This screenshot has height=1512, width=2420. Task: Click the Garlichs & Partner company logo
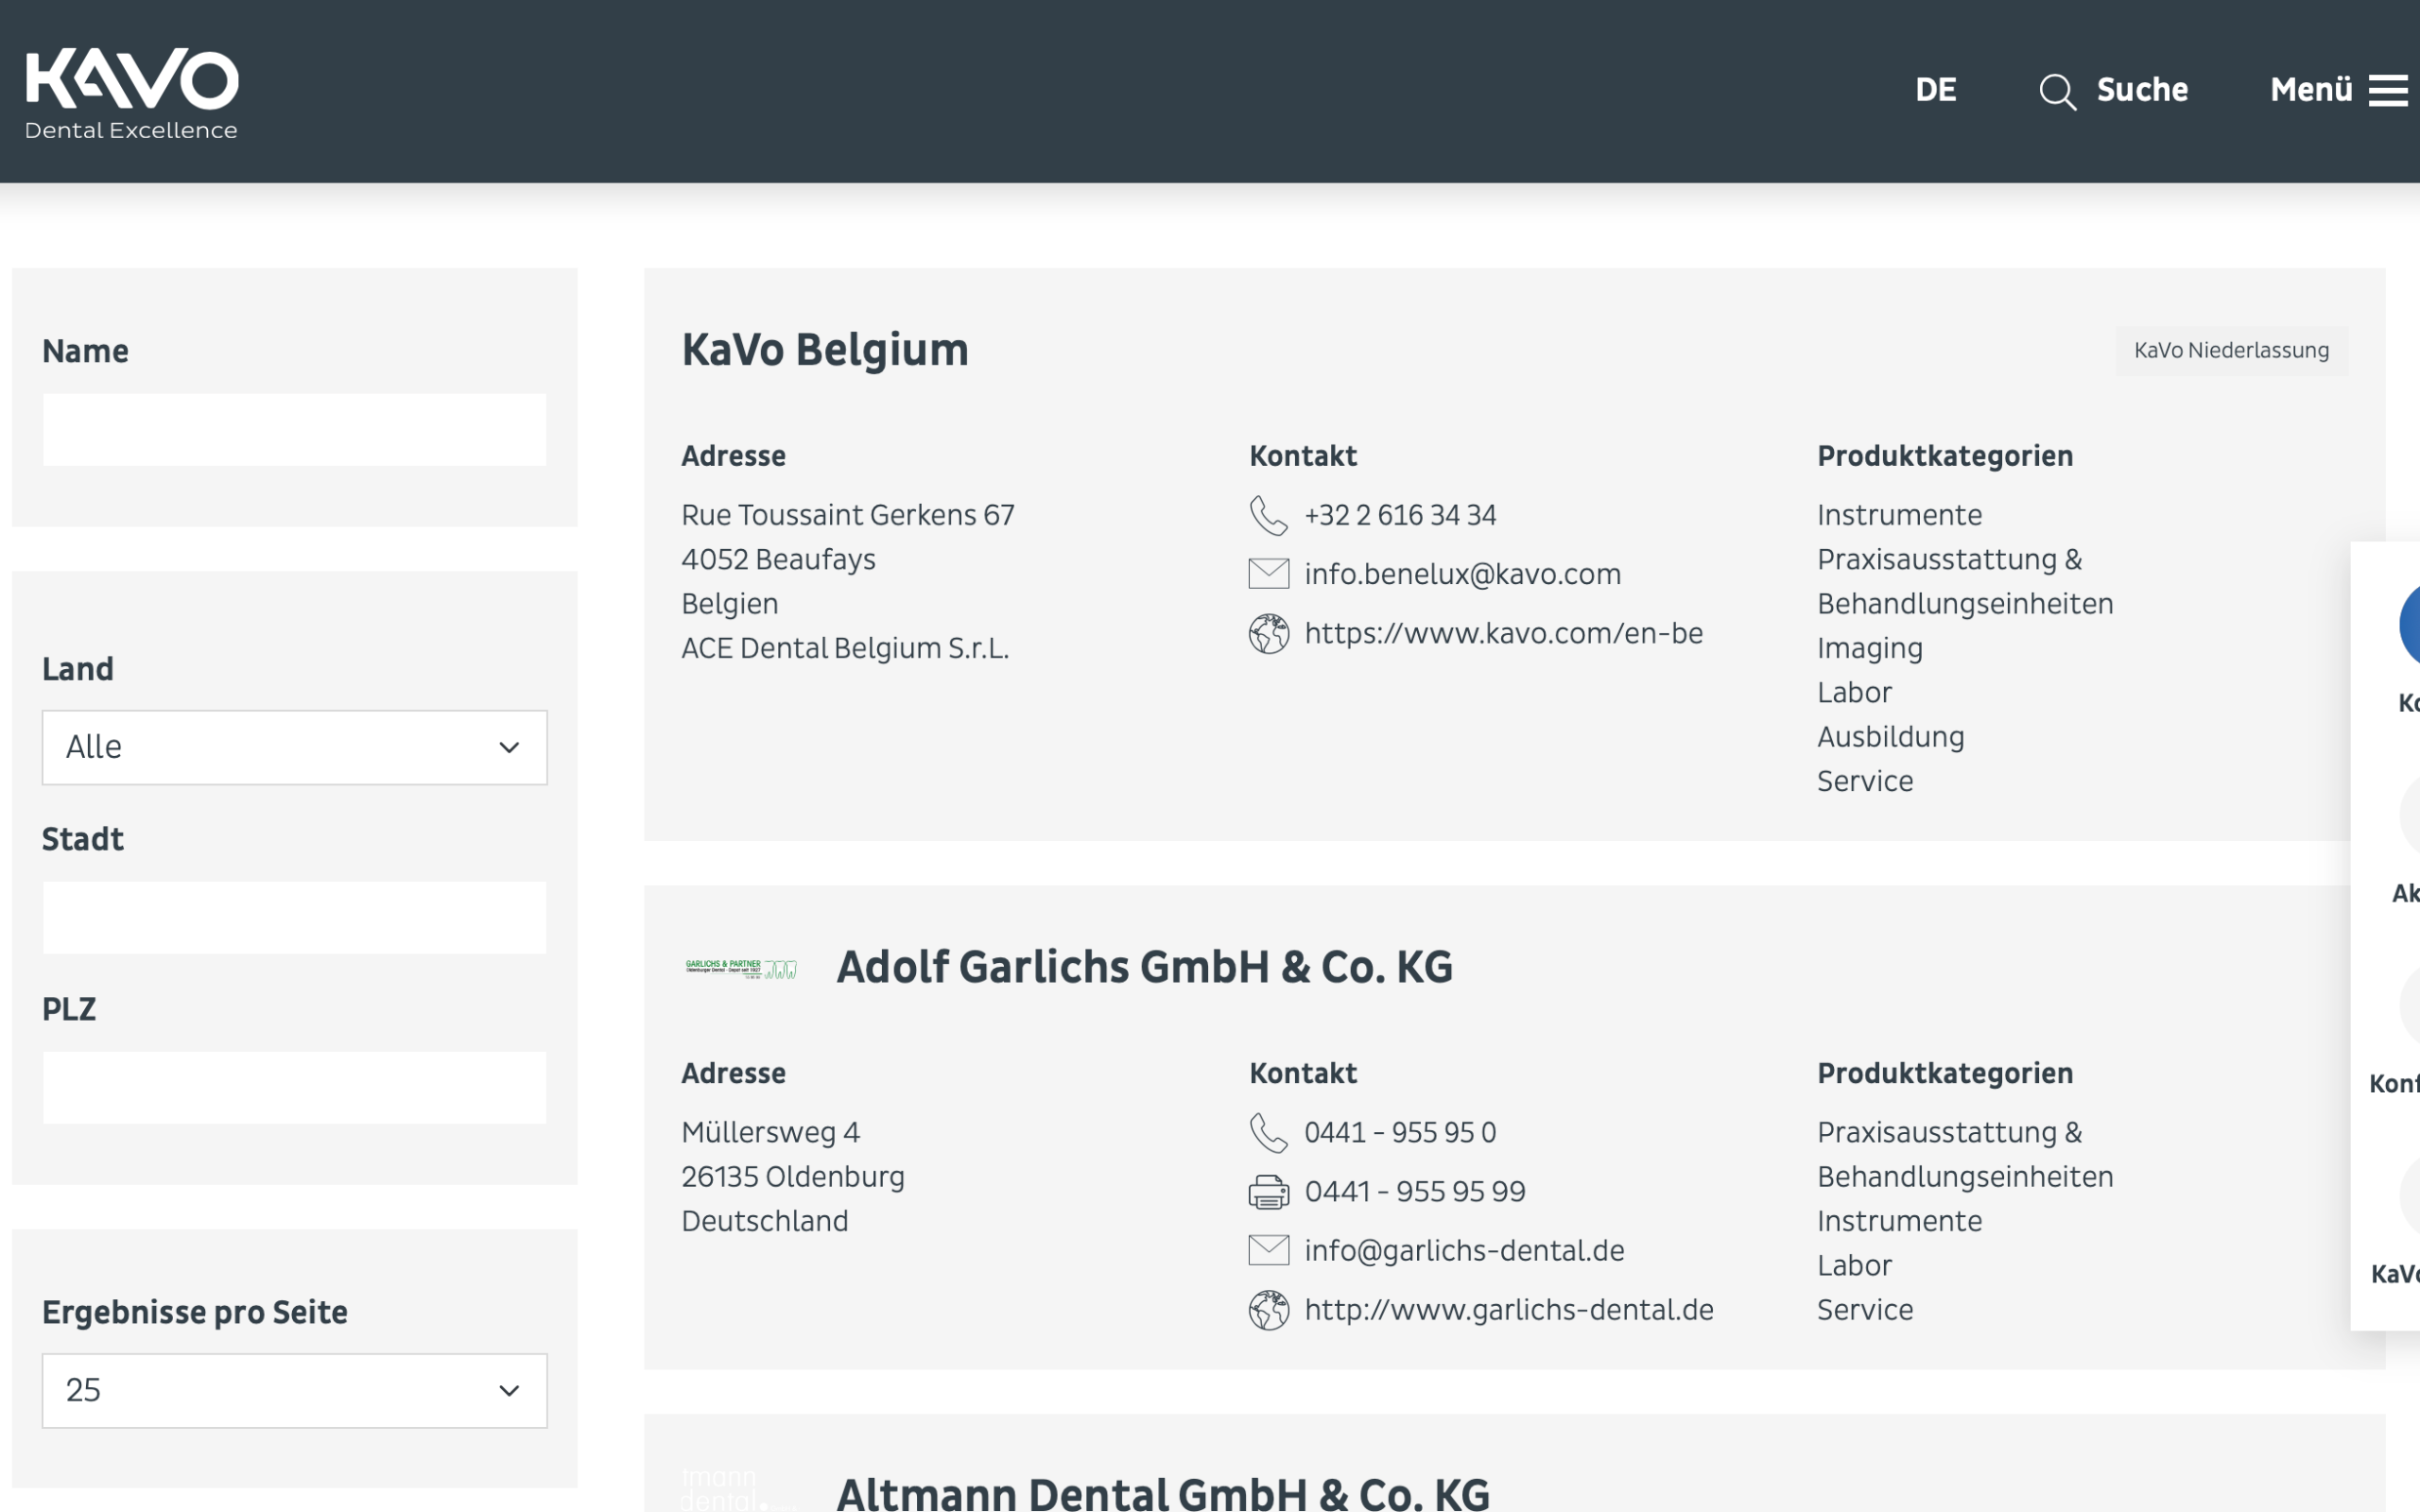click(741, 968)
